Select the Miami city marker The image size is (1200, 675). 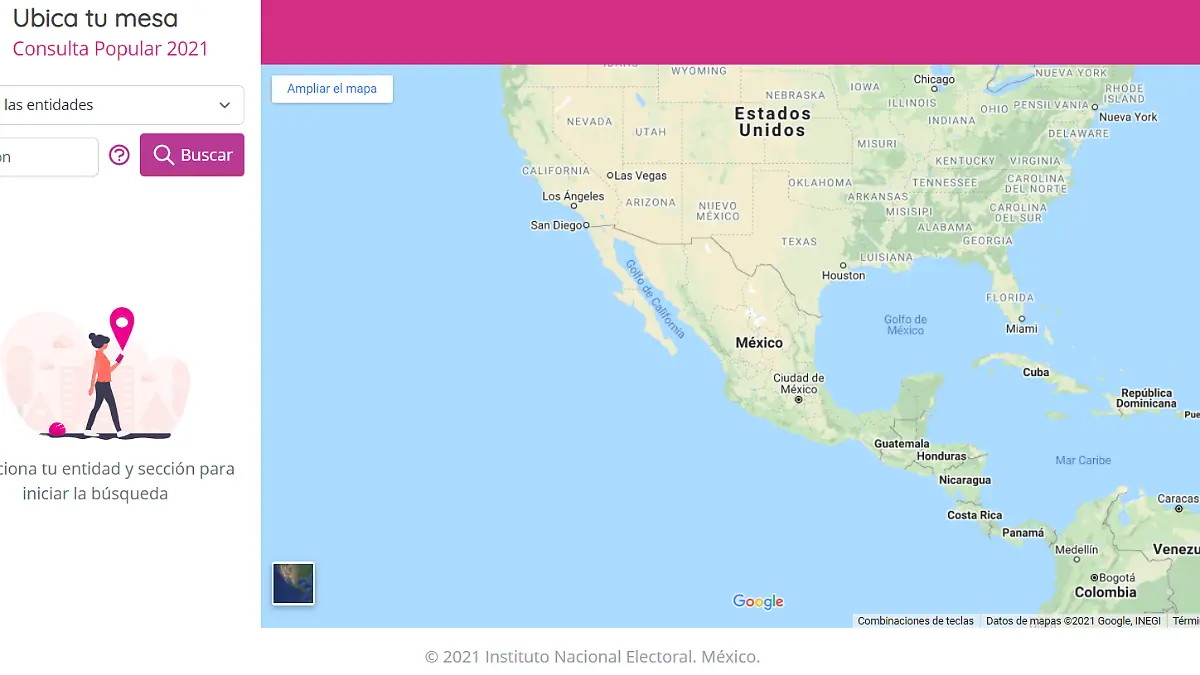tap(1022, 319)
